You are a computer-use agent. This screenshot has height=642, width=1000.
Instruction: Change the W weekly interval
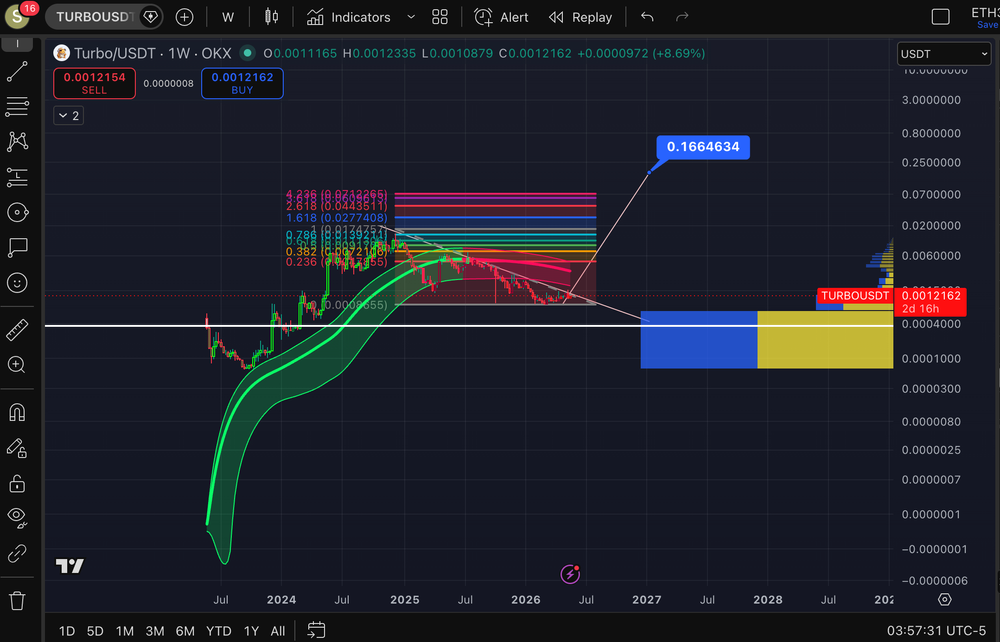tap(228, 17)
